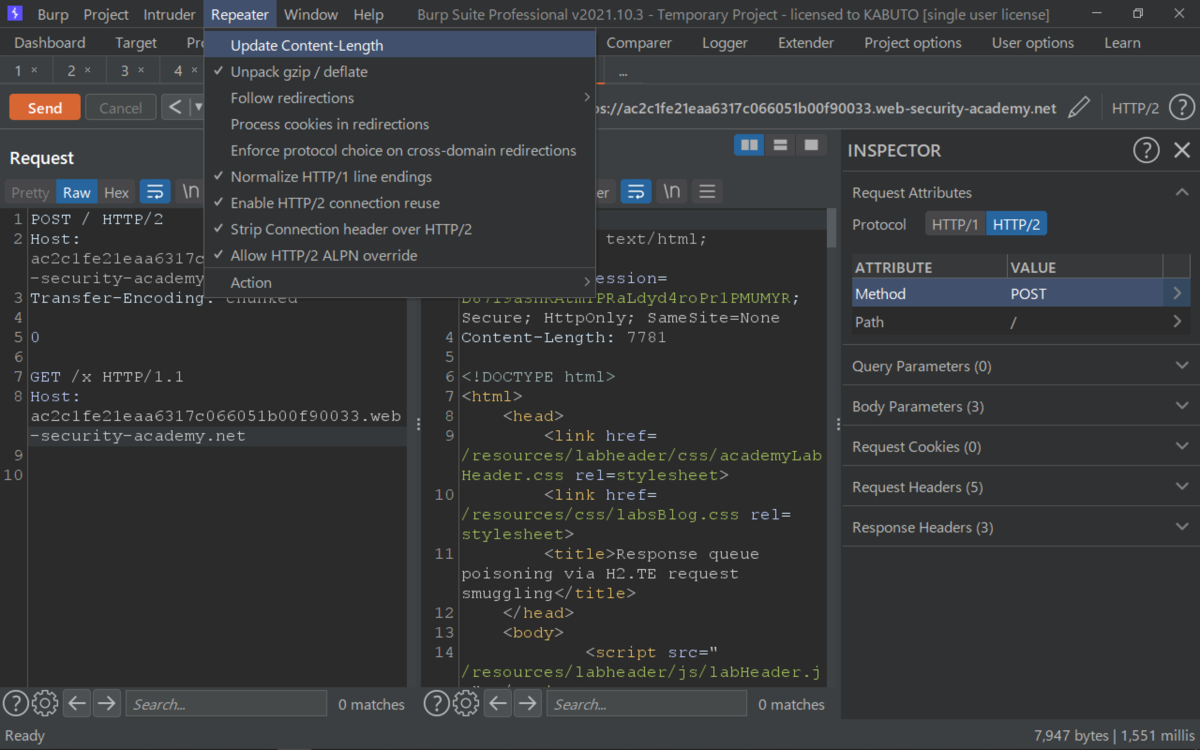This screenshot has width=1200, height=750.
Task: Close Repeater tab 2
Action: click(x=87, y=71)
